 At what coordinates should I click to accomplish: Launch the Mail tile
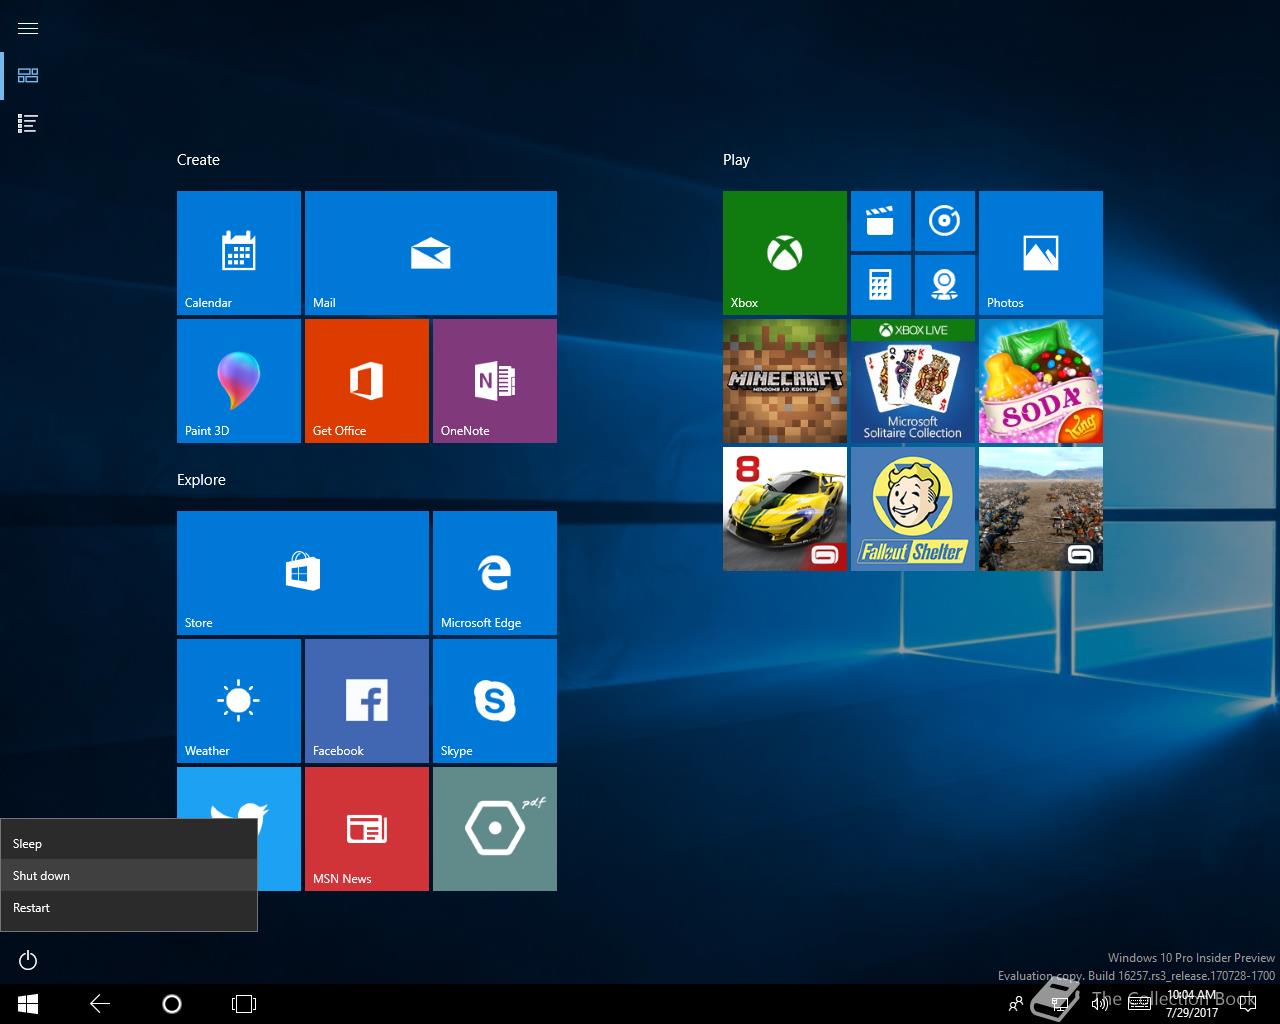(431, 253)
